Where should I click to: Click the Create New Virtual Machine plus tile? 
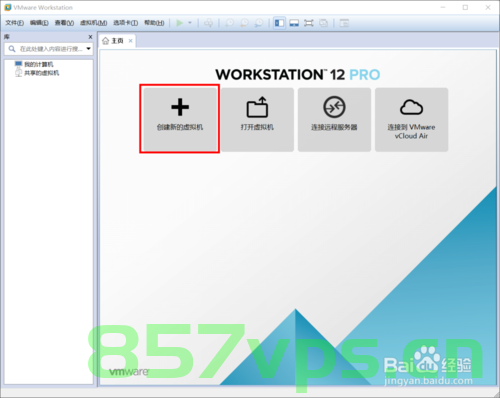click(x=180, y=119)
